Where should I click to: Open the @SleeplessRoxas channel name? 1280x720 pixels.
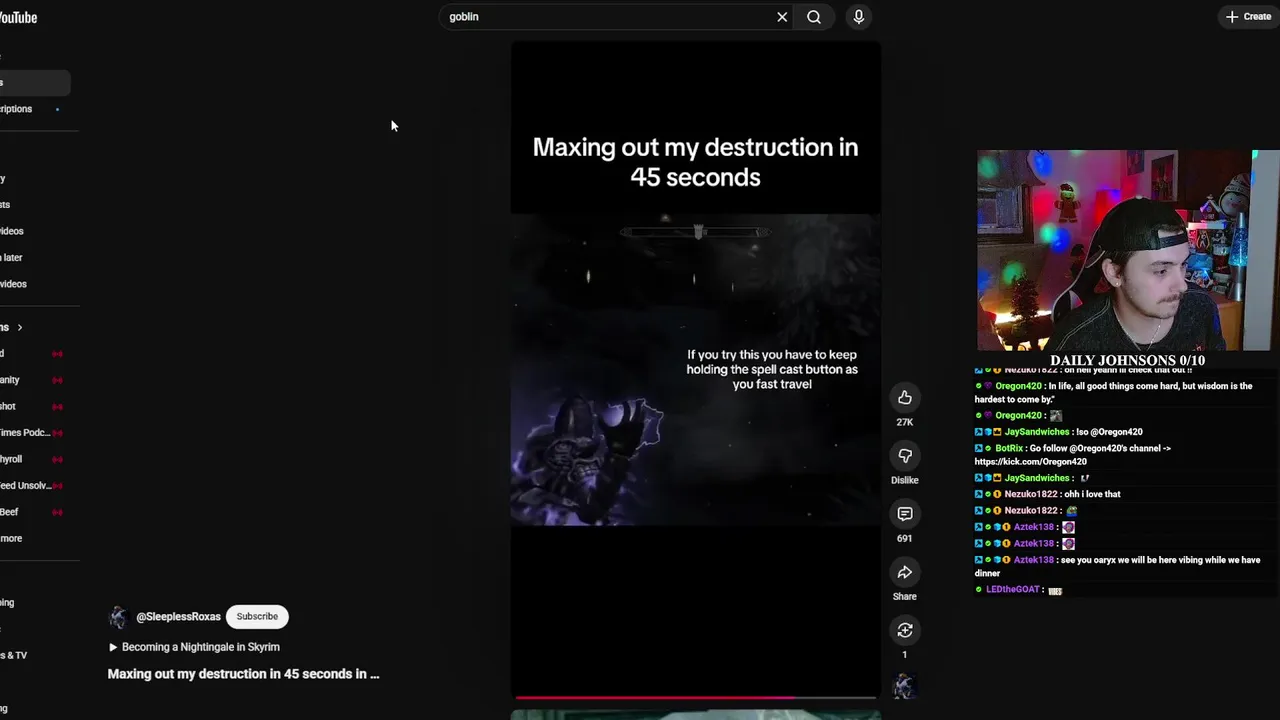178,617
